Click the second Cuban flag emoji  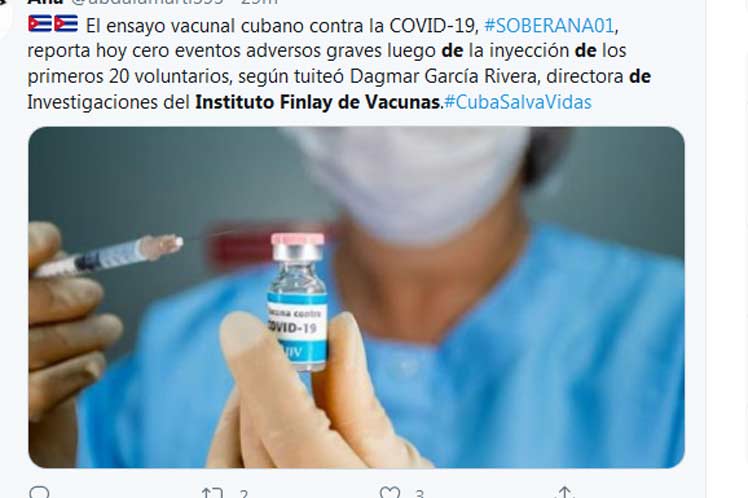(x=66, y=24)
